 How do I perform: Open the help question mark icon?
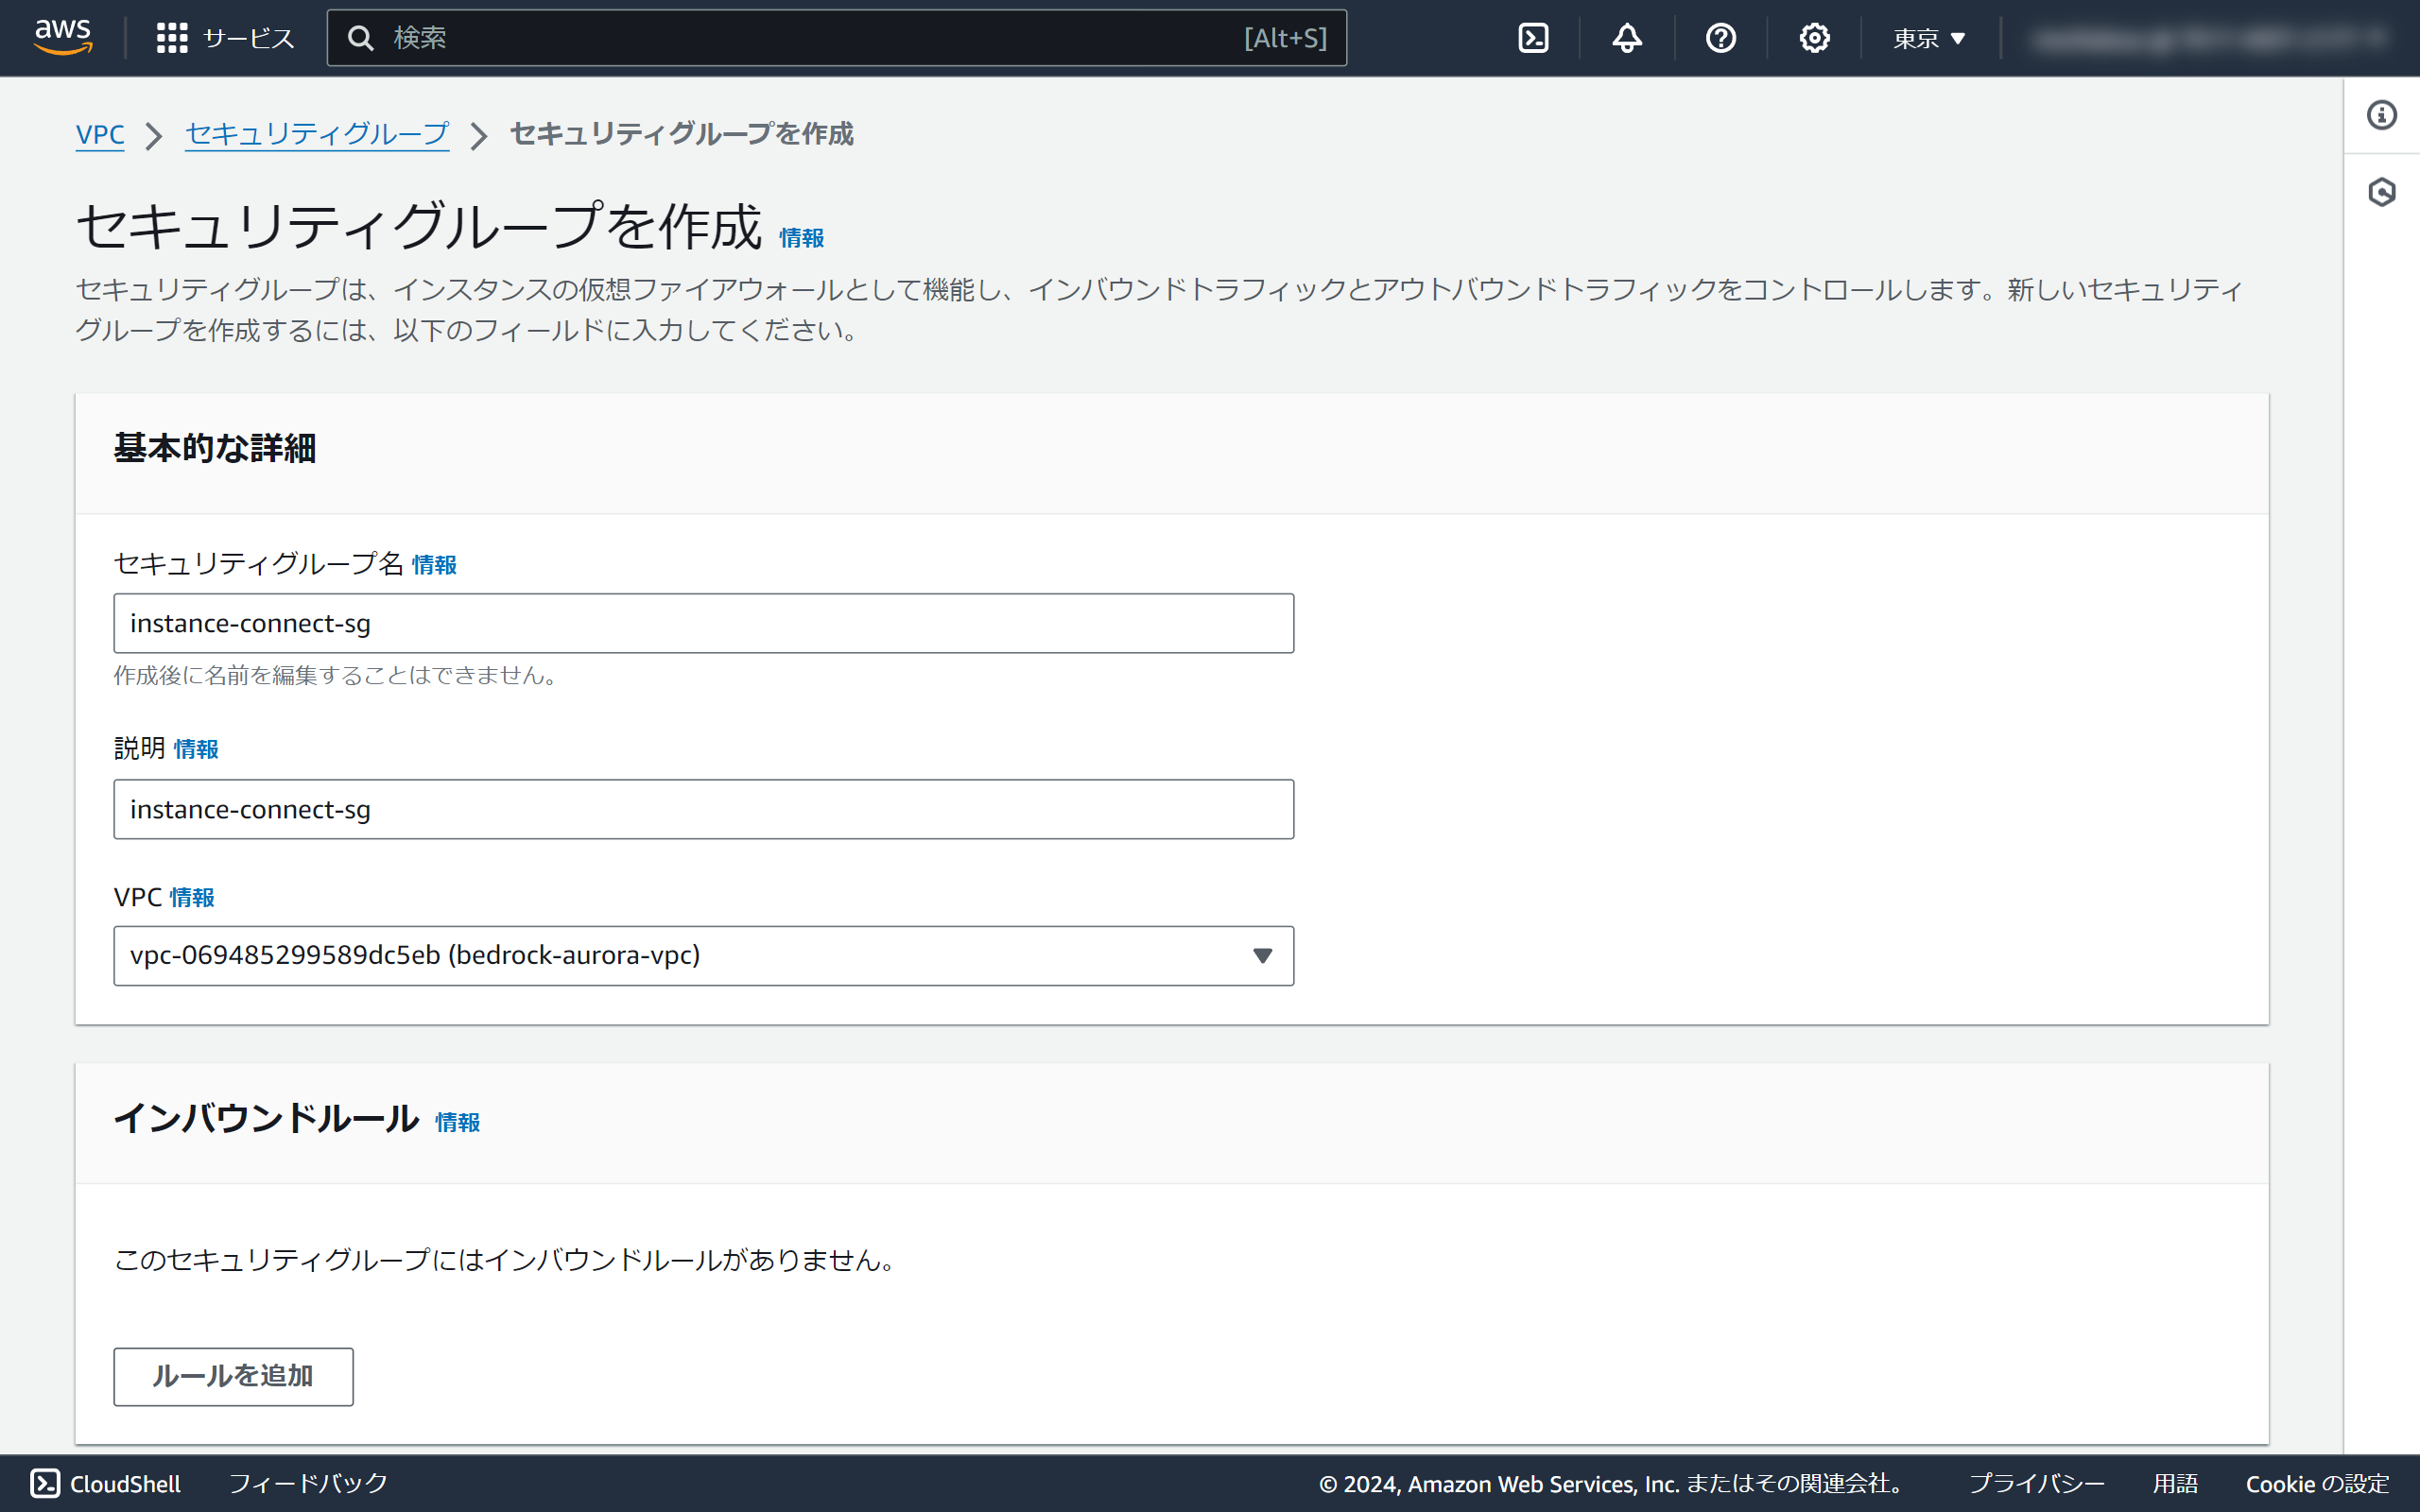pos(1720,38)
